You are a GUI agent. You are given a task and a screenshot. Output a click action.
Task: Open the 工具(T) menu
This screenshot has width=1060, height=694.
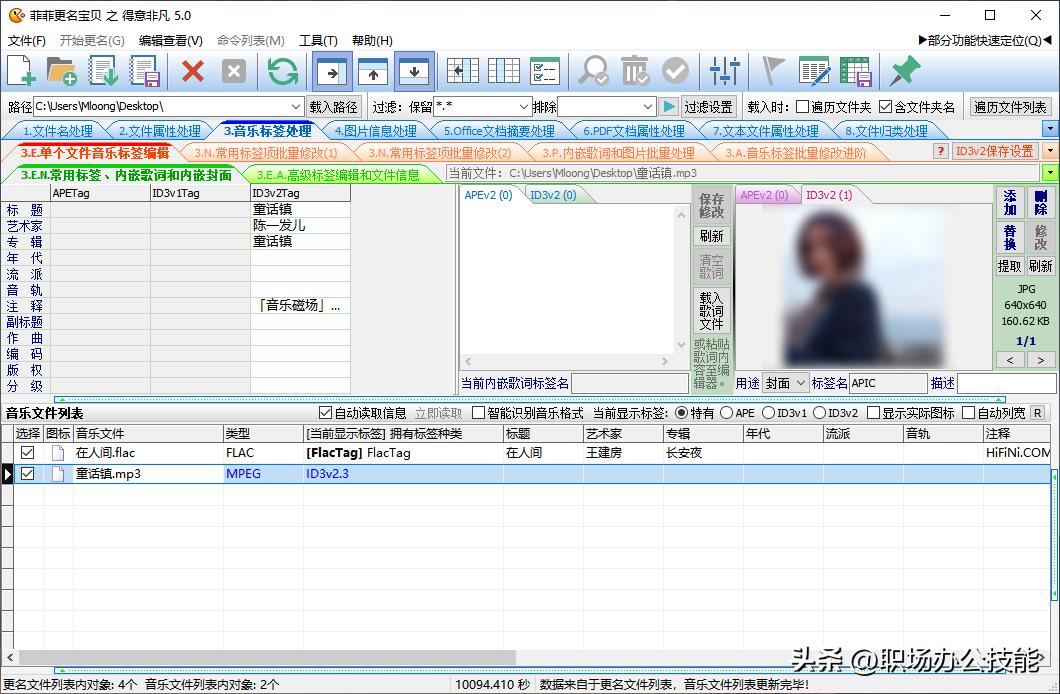point(318,41)
